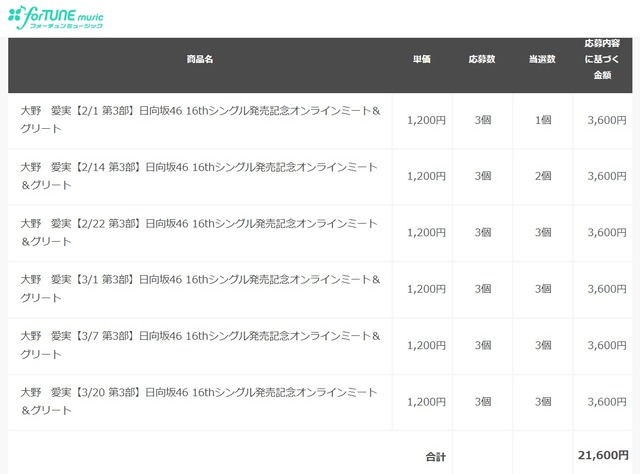
Task: Click the winning count in the 3/7 row
Action: pyautogui.click(x=543, y=345)
